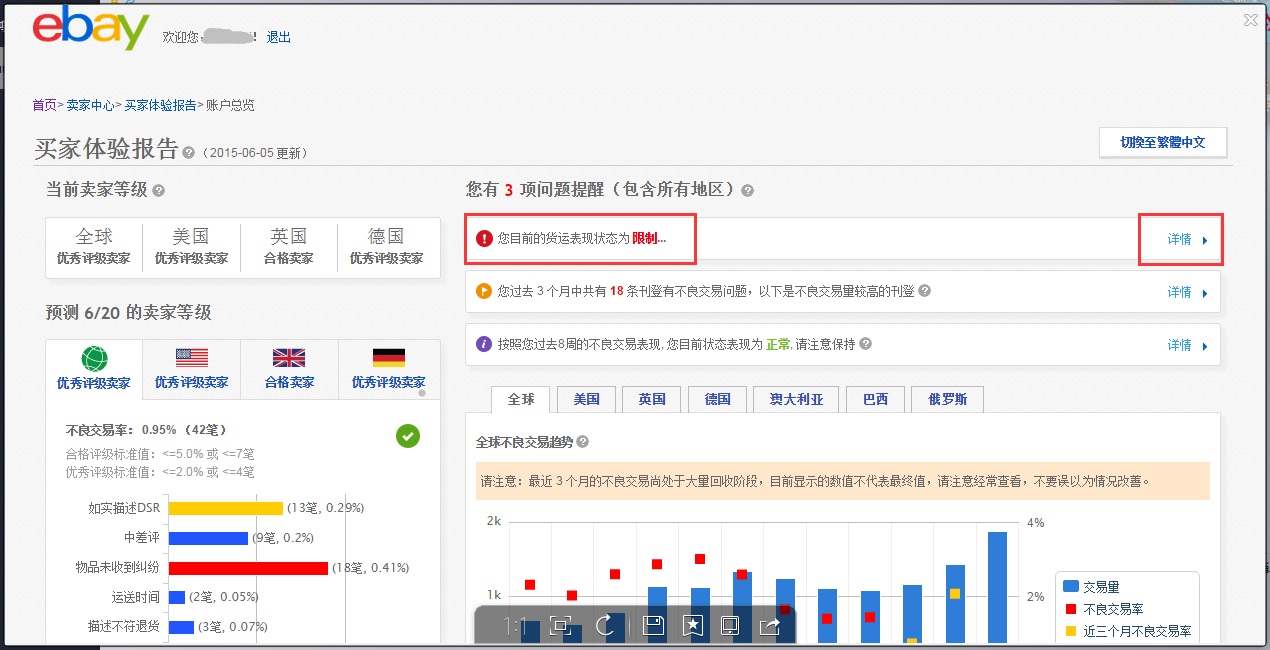The image size is (1270, 650).
Task: Click the 切换至繁體中文 button
Action: click(1162, 142)
